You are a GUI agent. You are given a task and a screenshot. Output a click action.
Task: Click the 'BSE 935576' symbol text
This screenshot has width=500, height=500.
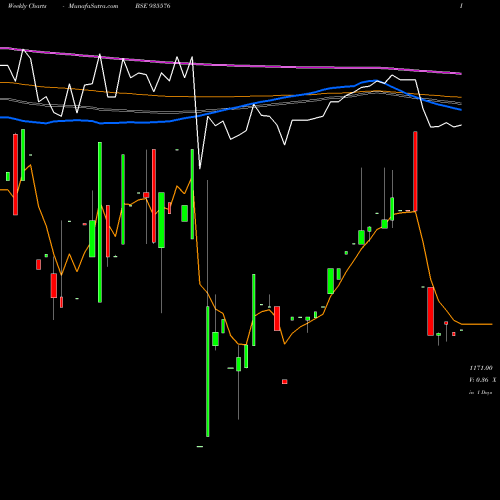click(153, 6)
